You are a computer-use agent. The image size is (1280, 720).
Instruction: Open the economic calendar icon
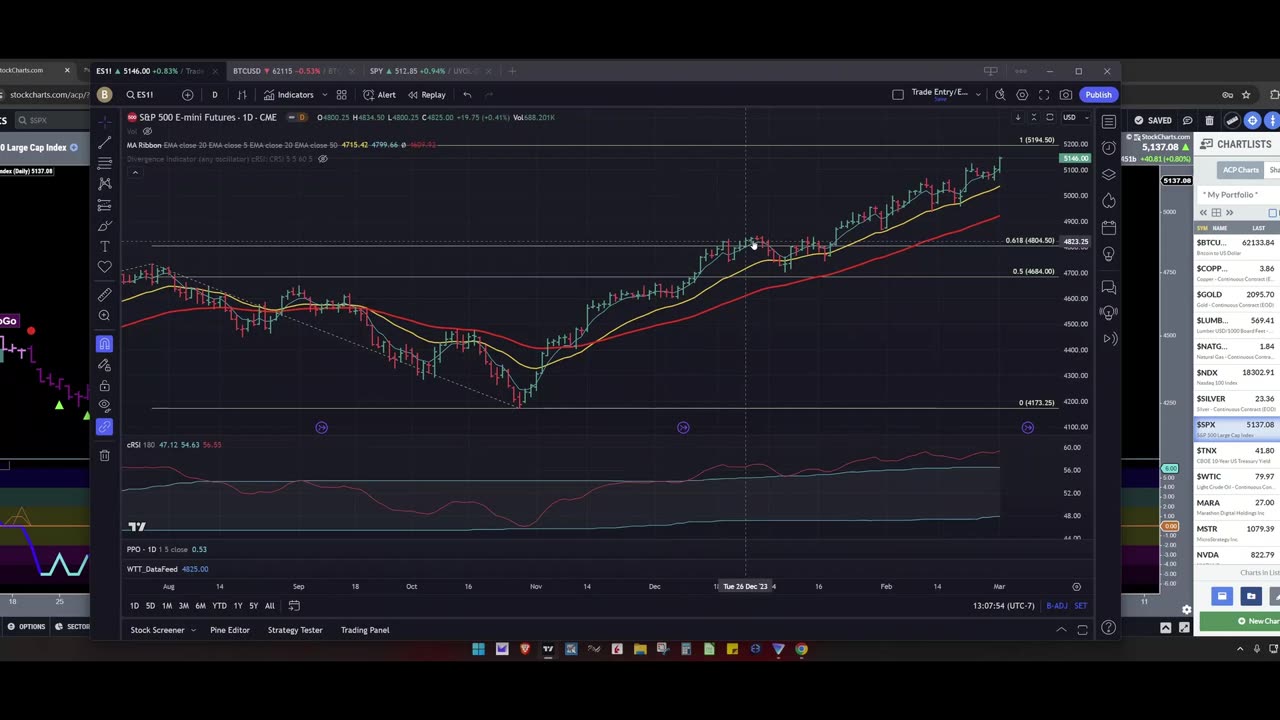pos(1108,227)
